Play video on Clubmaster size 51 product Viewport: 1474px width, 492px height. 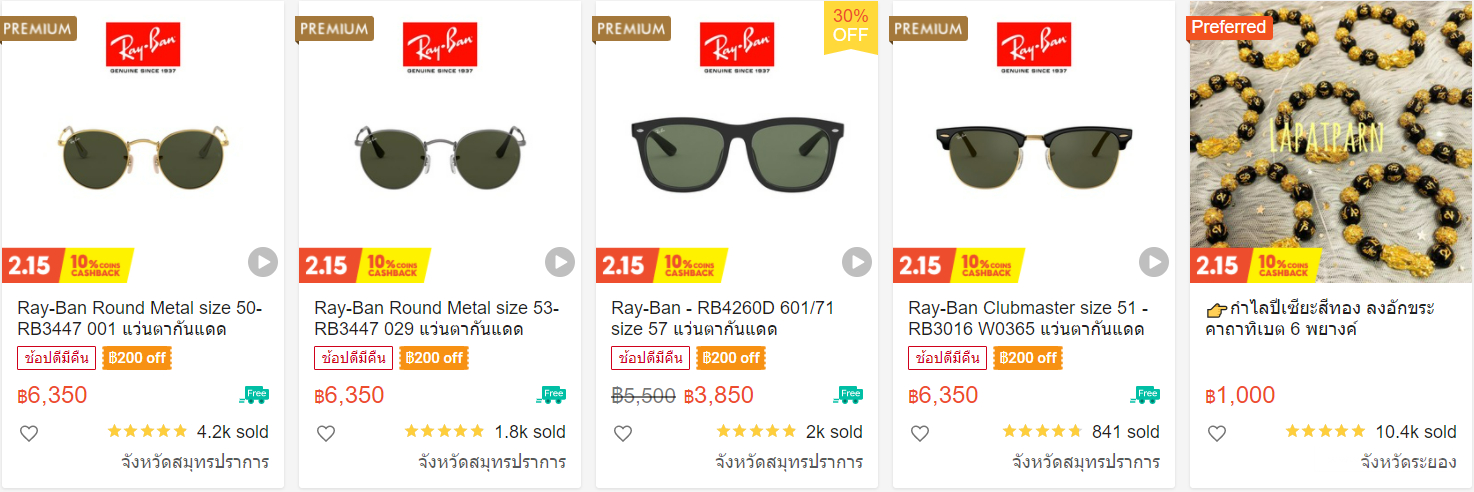coord(1154,262)
